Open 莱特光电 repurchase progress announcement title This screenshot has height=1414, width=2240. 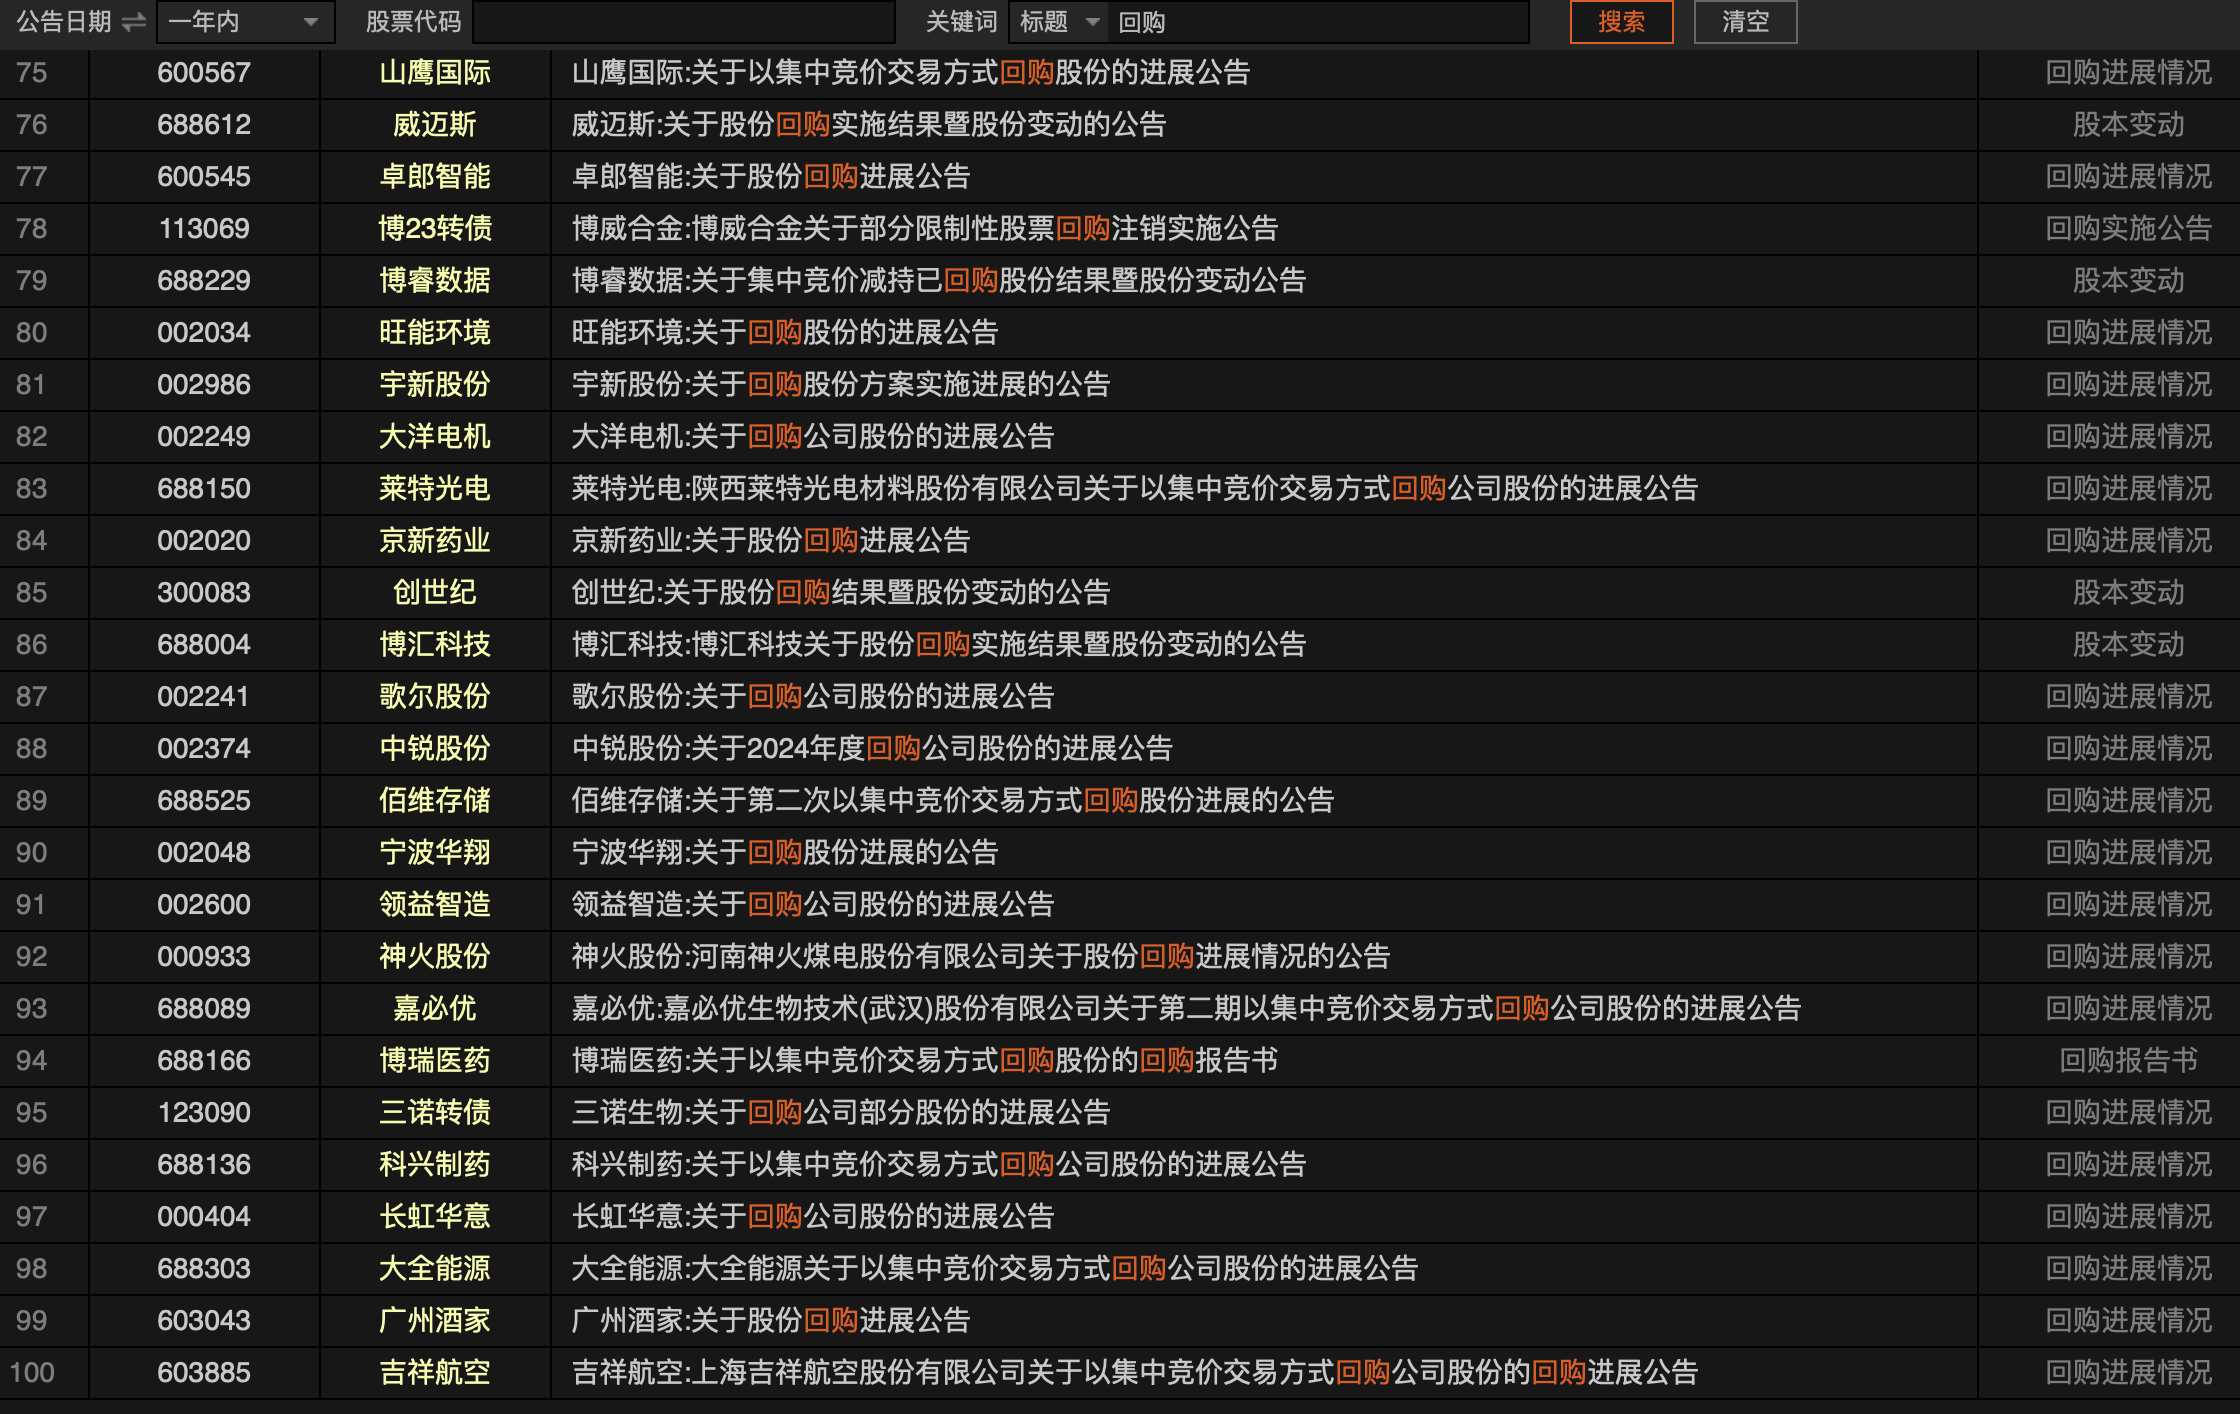click(x=1134, y=489)
